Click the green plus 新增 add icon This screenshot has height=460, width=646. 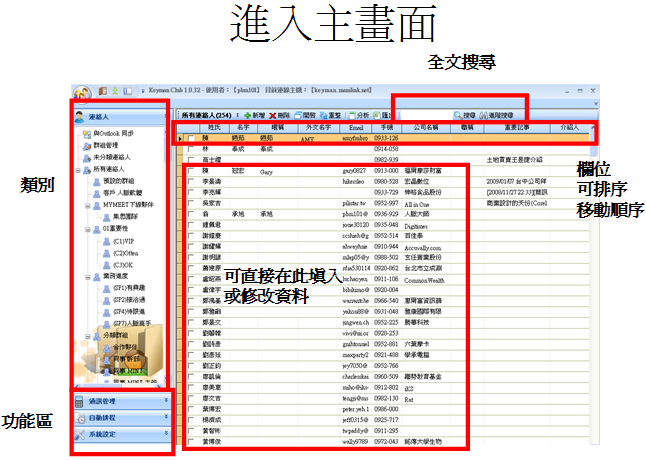pos(247,116)
